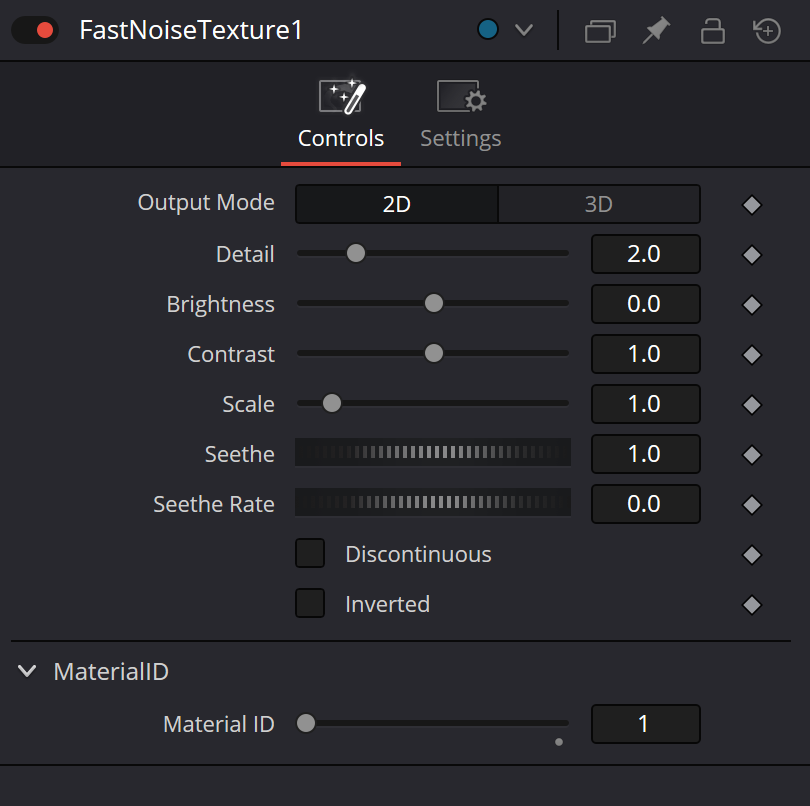Click the Output Mode keyframe diamond

752,205
